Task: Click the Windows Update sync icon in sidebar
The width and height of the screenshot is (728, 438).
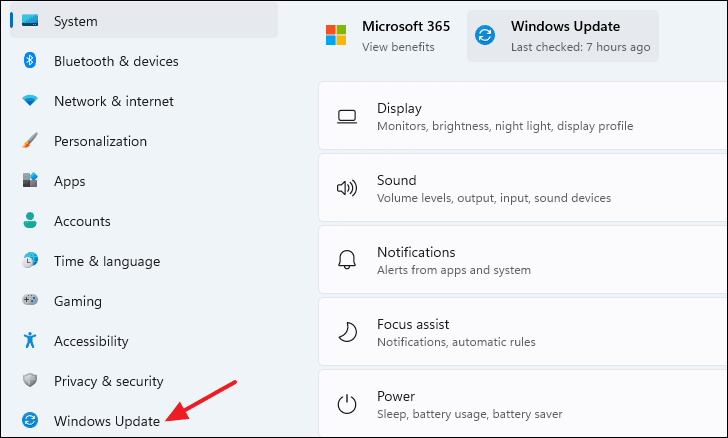Action: pyautogui.click(x=30, y=420)
